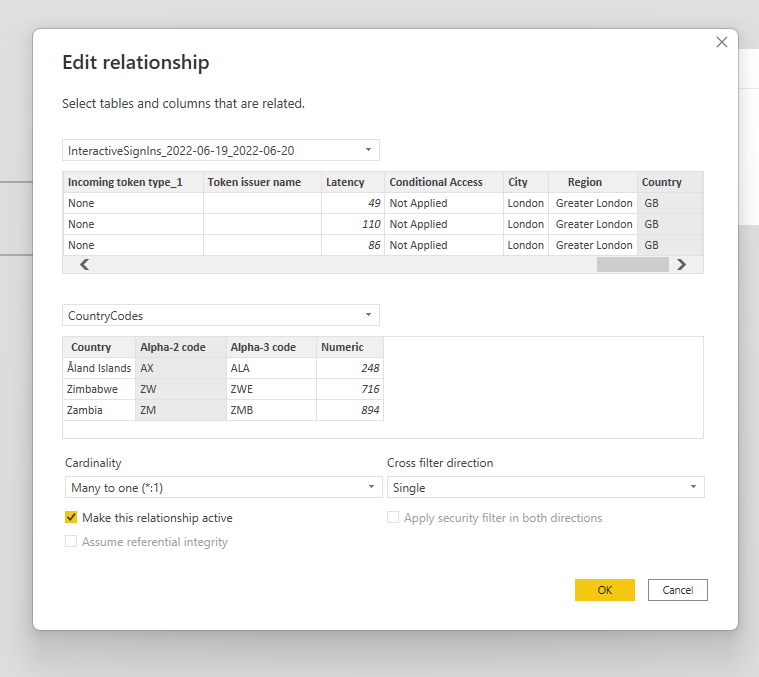
Task: Open the InteractiveSignIns table dropdown
Action: pyautogui.click(x=221, y=150)
